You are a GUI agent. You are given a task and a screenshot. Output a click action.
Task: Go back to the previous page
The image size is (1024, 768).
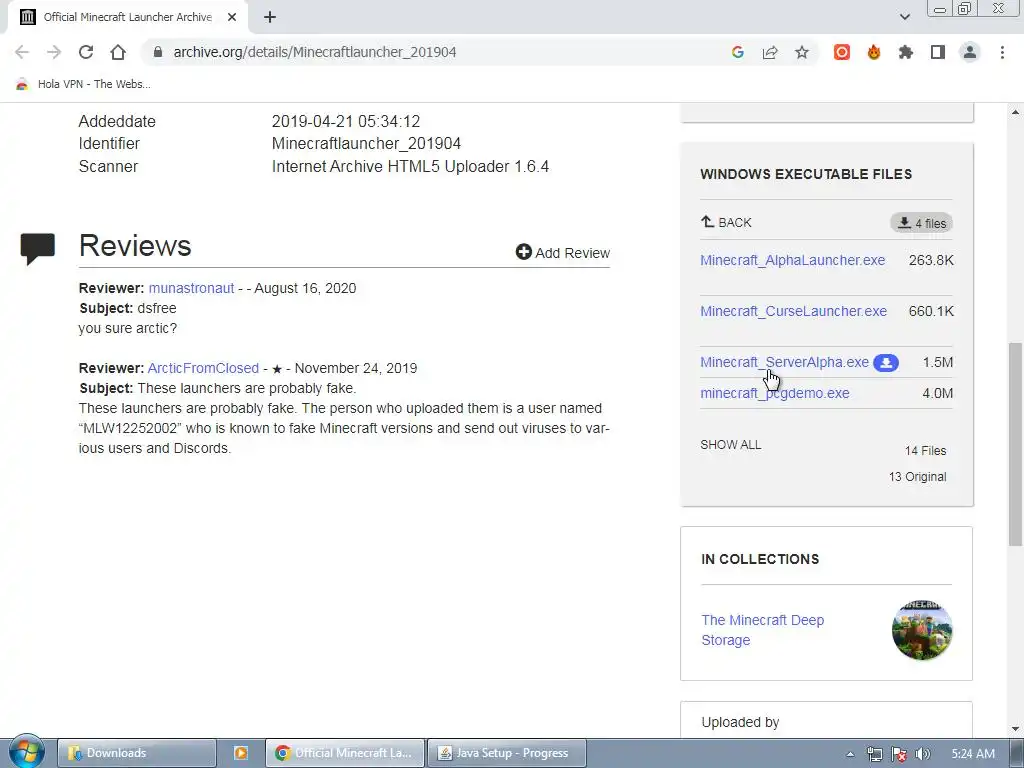(x=22, y=52)
